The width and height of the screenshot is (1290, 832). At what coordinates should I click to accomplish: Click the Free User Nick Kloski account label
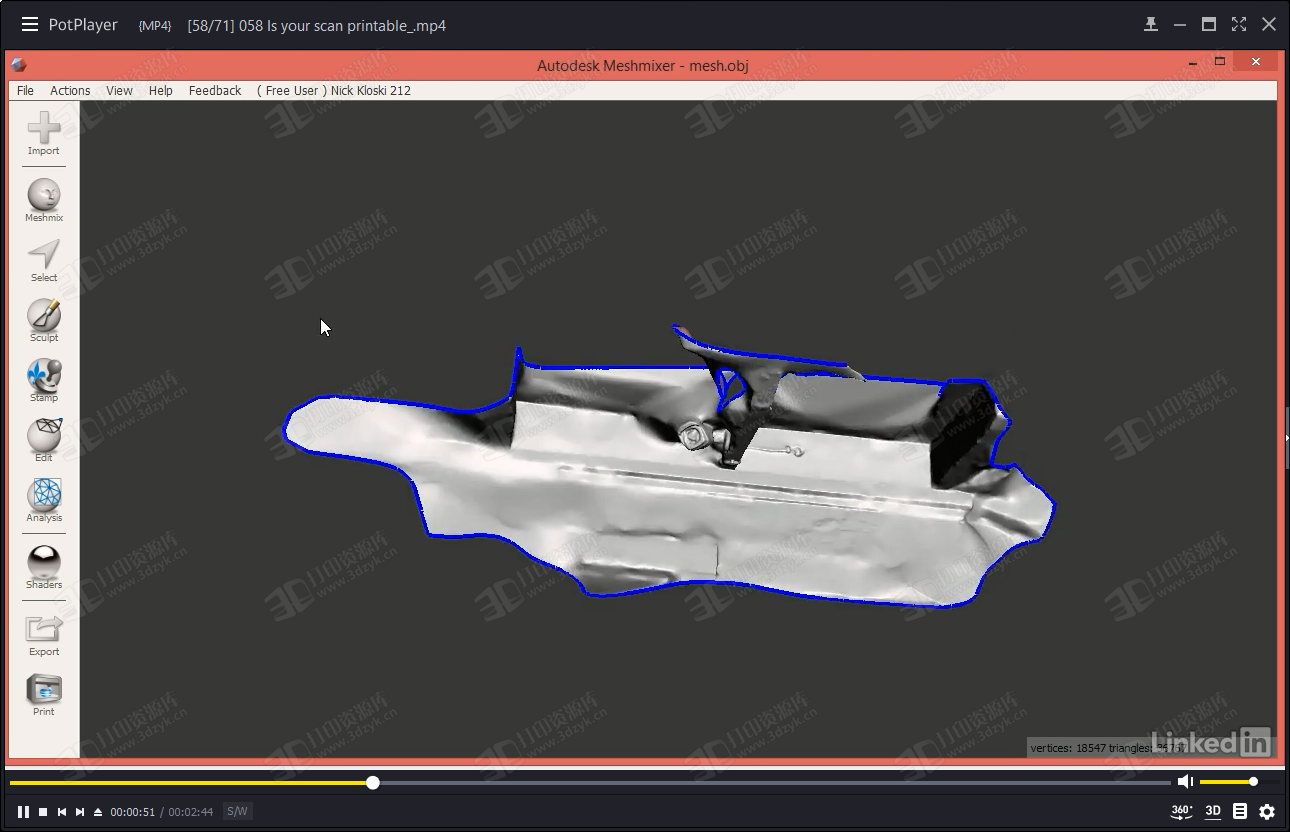[x=334, y=90]
